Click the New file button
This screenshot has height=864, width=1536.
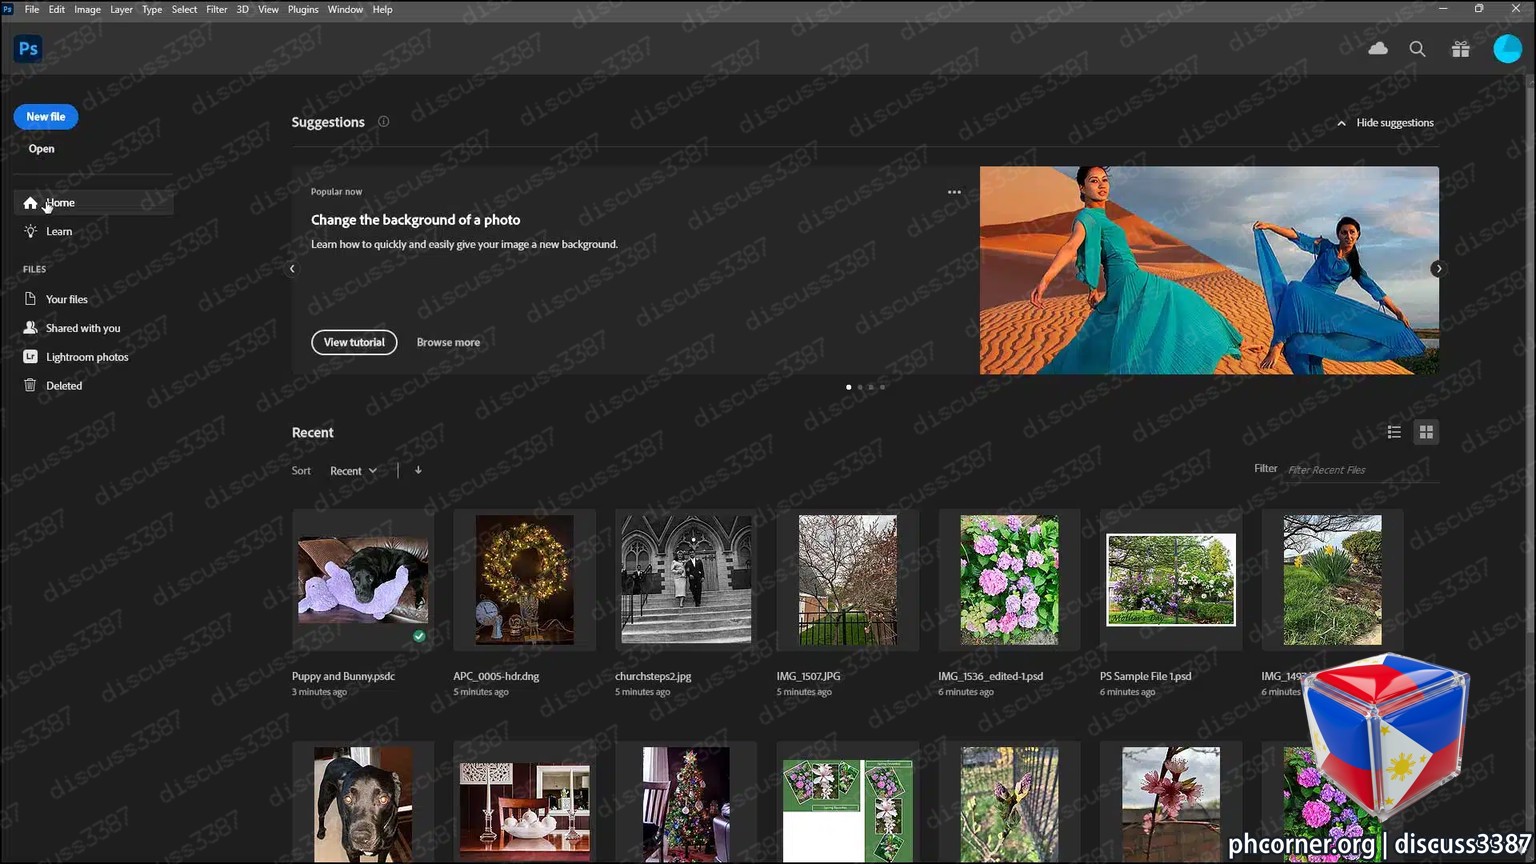[x=46, y=117]
